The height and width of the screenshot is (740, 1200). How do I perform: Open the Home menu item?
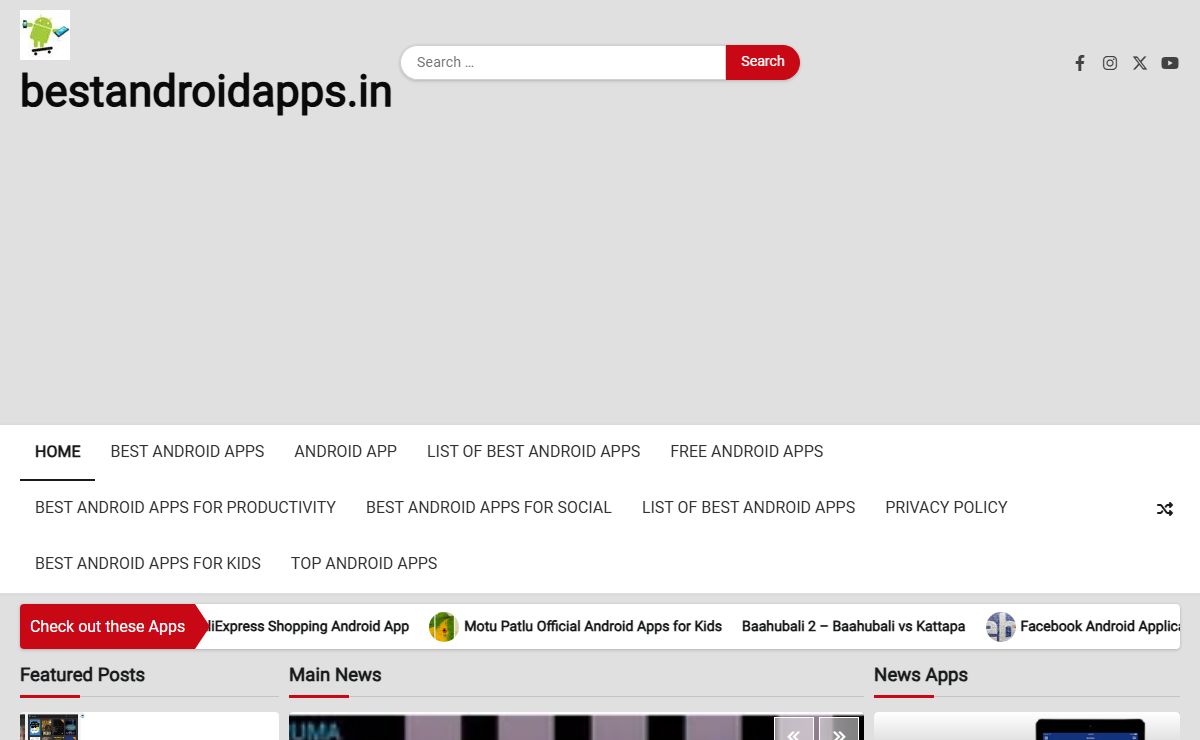[x=58, y=452]
